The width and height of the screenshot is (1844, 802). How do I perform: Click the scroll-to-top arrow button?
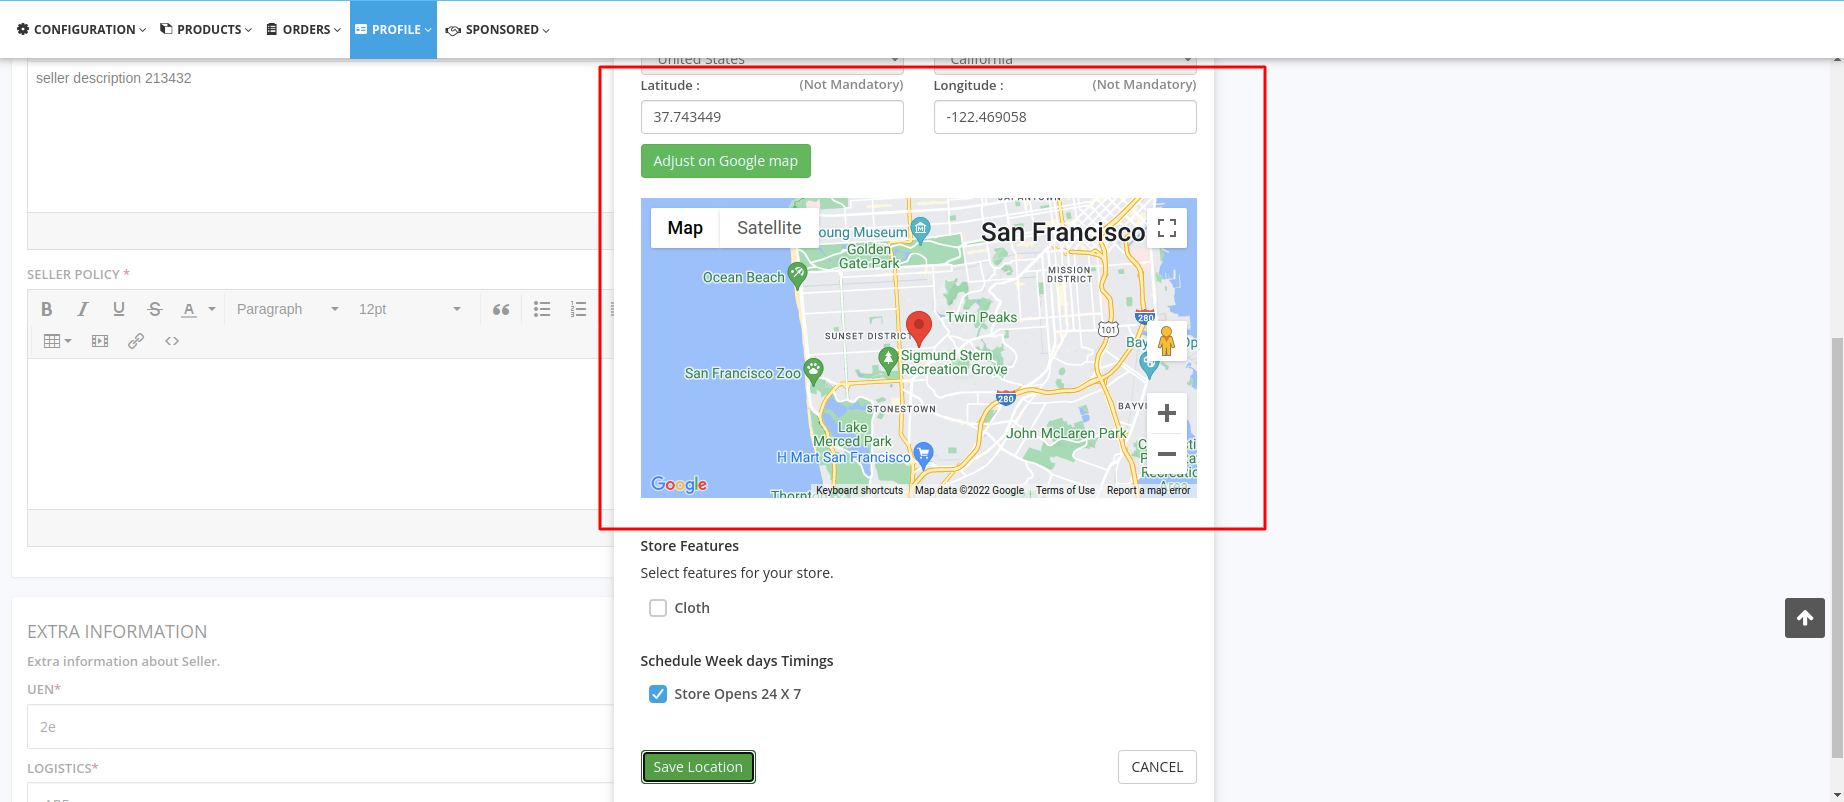[1805, 618]
